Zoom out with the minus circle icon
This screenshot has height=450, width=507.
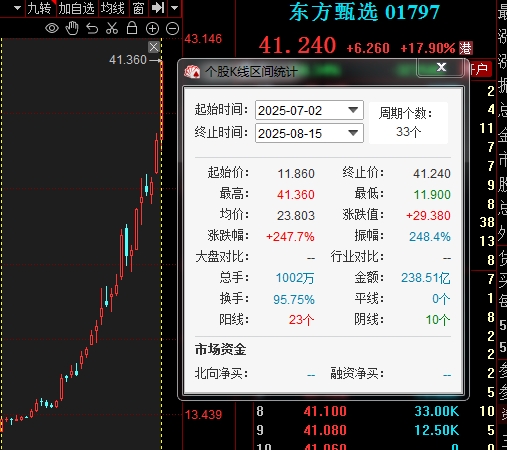[172, 29]
